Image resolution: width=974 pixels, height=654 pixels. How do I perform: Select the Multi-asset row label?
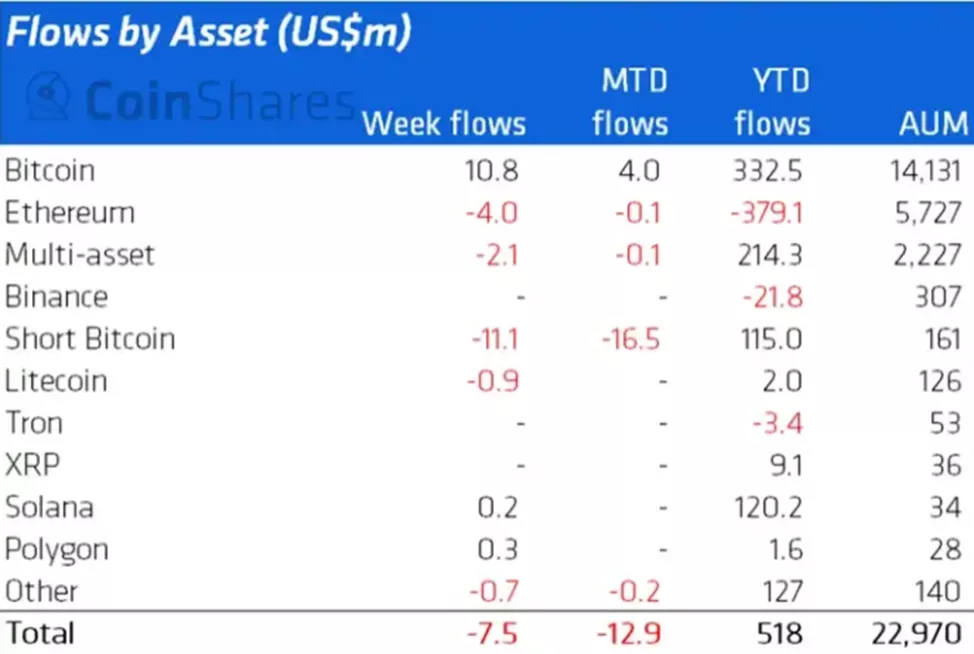point(80,254)
